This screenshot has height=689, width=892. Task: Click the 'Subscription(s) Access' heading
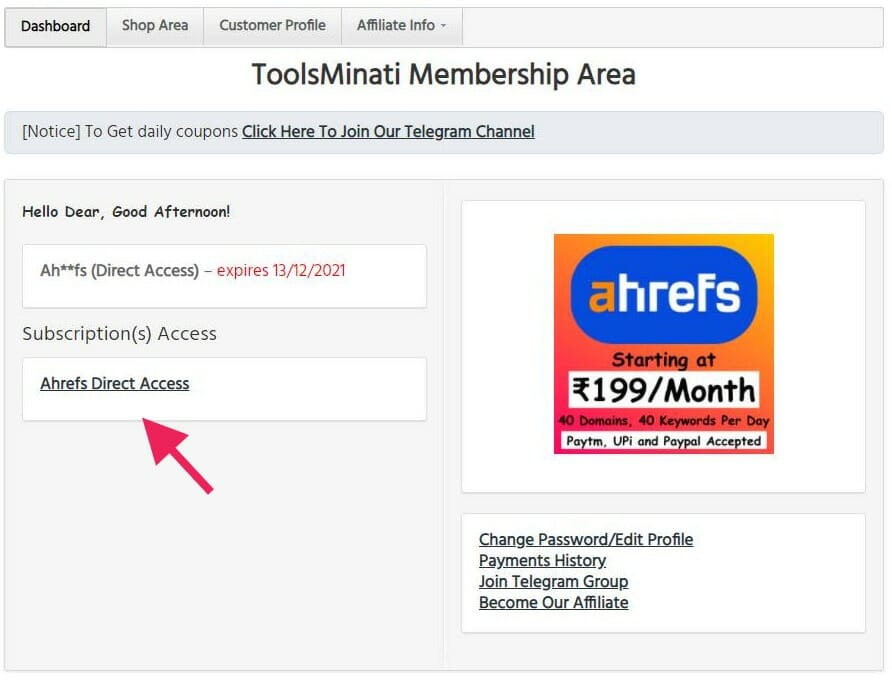click(119, 334)
